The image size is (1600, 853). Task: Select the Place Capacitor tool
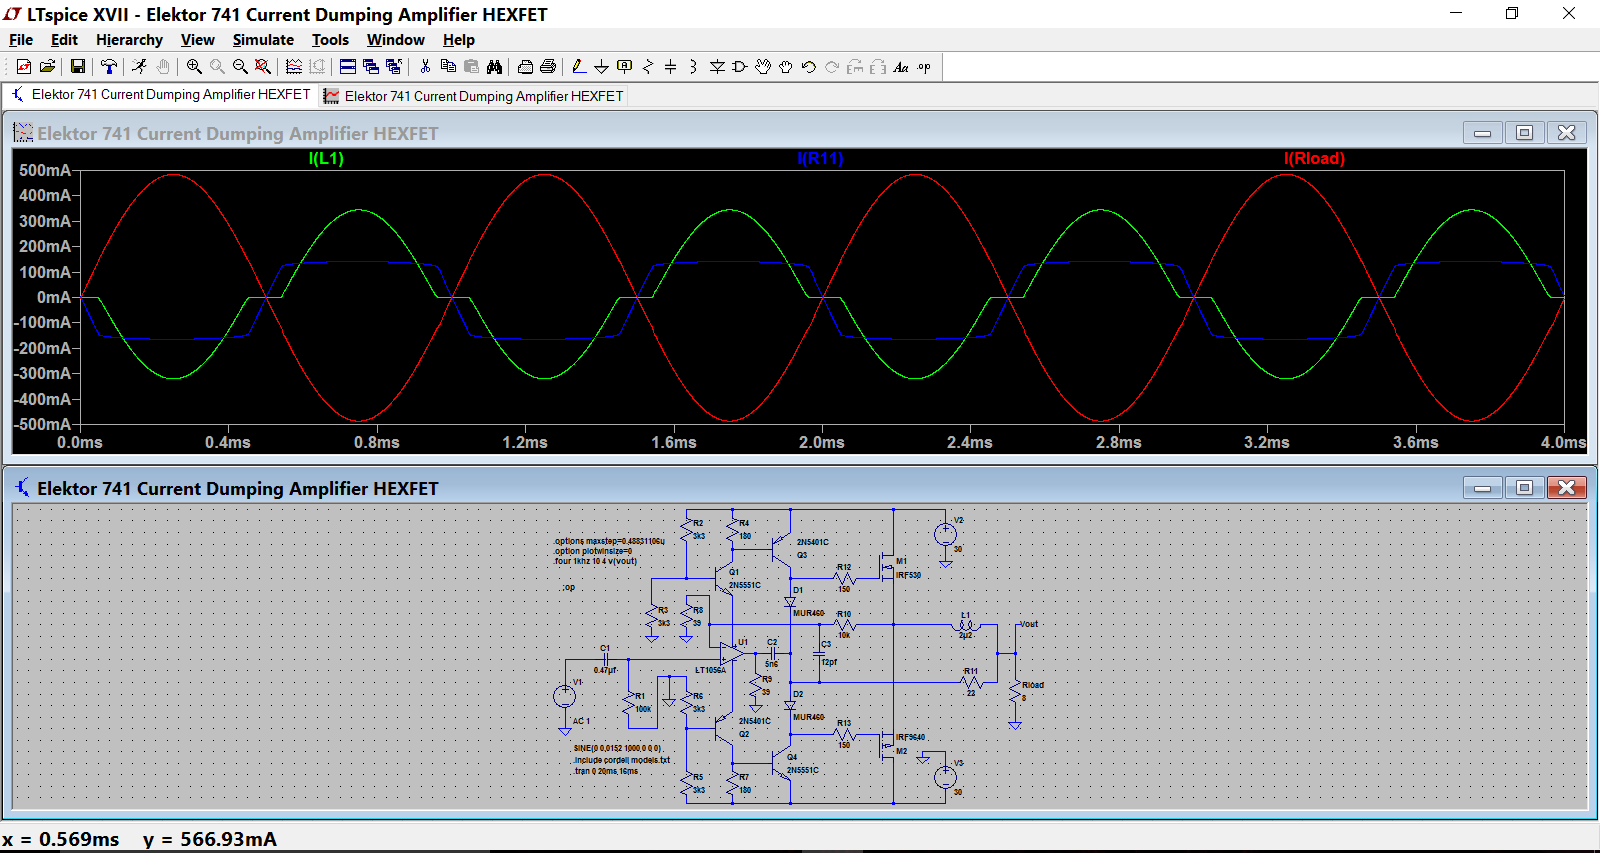tap(671, 67)
